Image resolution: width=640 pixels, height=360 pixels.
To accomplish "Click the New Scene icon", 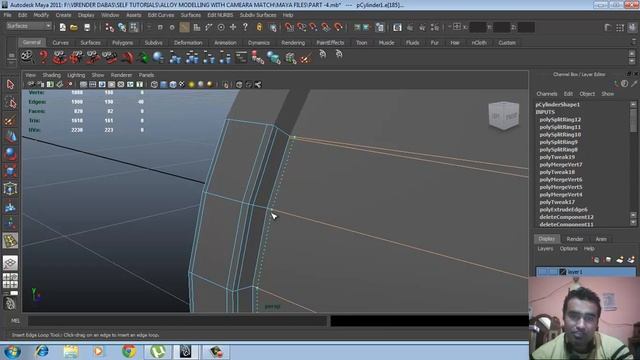I will coord(62,27).
